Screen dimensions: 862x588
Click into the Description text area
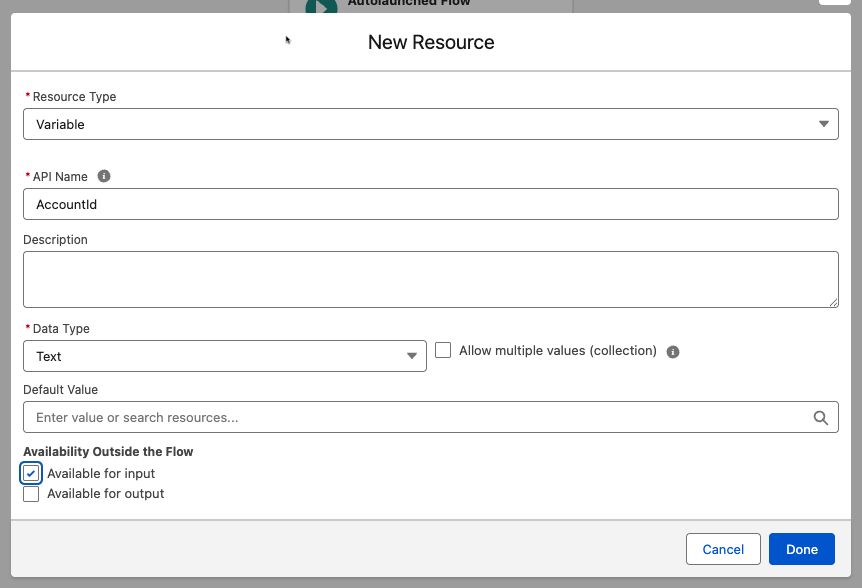click(430, 279)
